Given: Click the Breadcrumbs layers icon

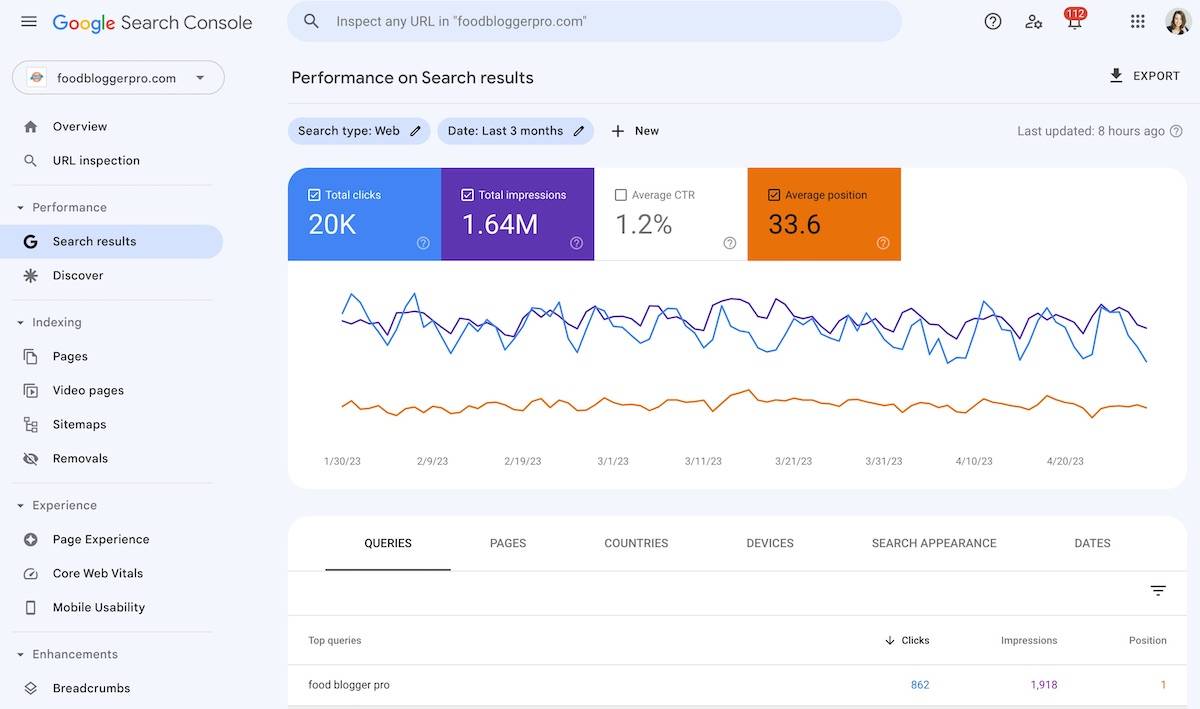Looking at the screenshot, I should (x=31, y=689).
